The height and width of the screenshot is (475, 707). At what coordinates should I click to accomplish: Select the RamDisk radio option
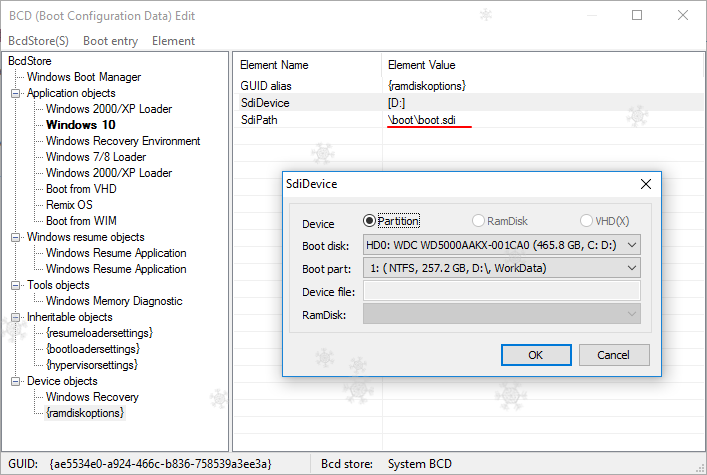coord(500,221)
